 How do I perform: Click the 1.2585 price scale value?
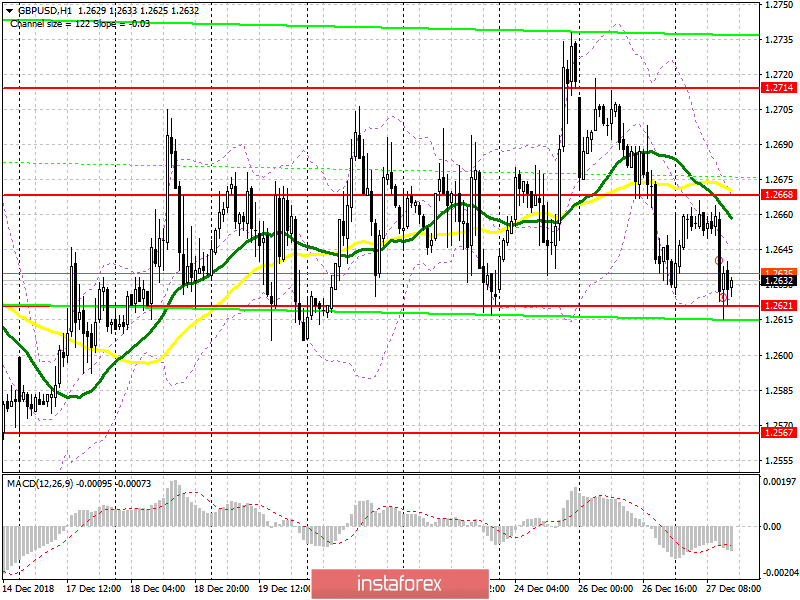(x=779, y=390)
